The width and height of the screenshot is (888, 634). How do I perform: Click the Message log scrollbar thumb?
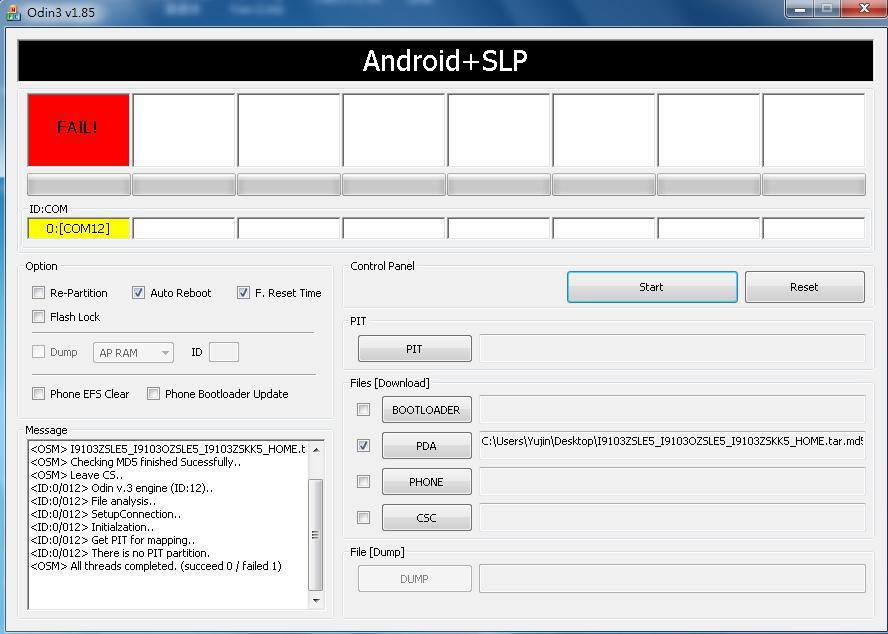(x=316, y=534)
